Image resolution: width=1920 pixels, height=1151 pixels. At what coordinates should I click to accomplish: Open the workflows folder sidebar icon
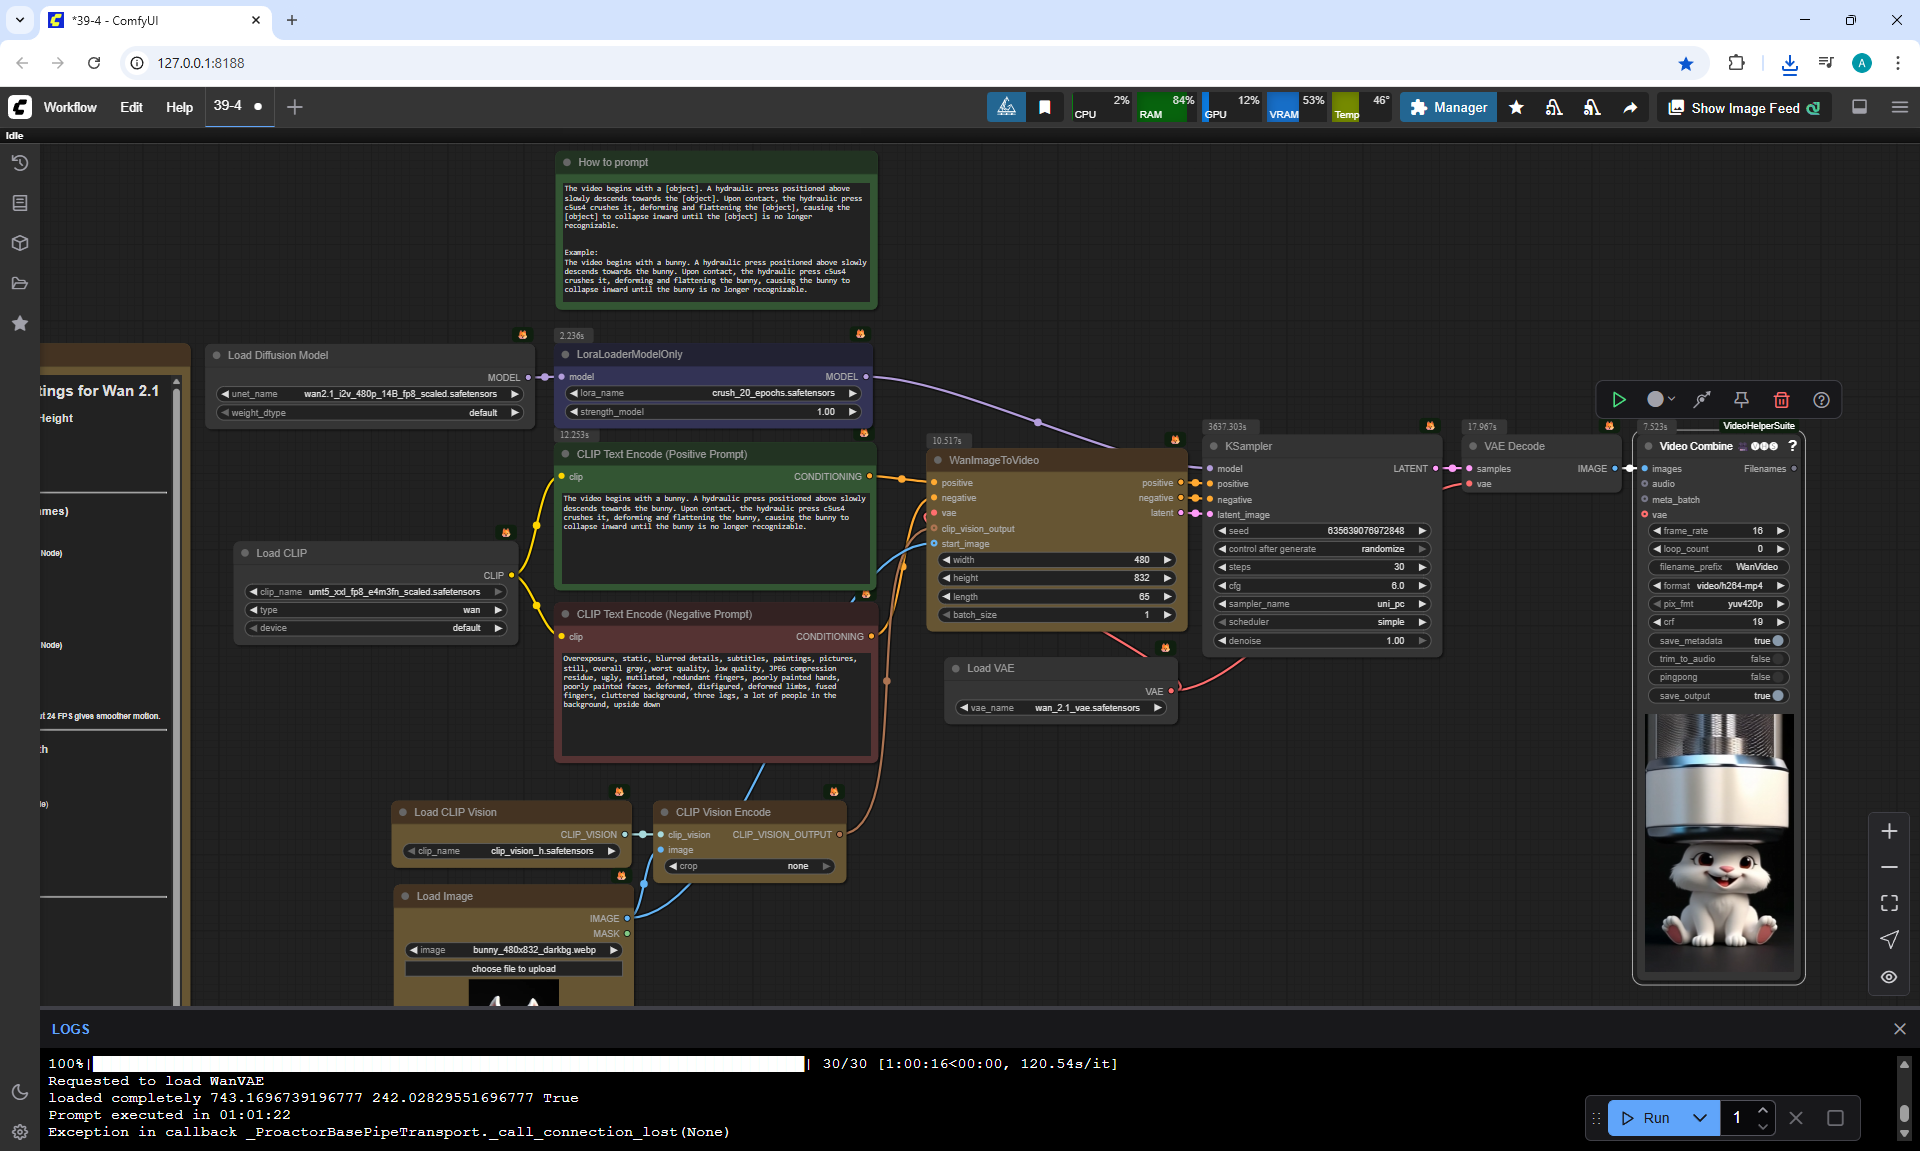tap(19, 283)
